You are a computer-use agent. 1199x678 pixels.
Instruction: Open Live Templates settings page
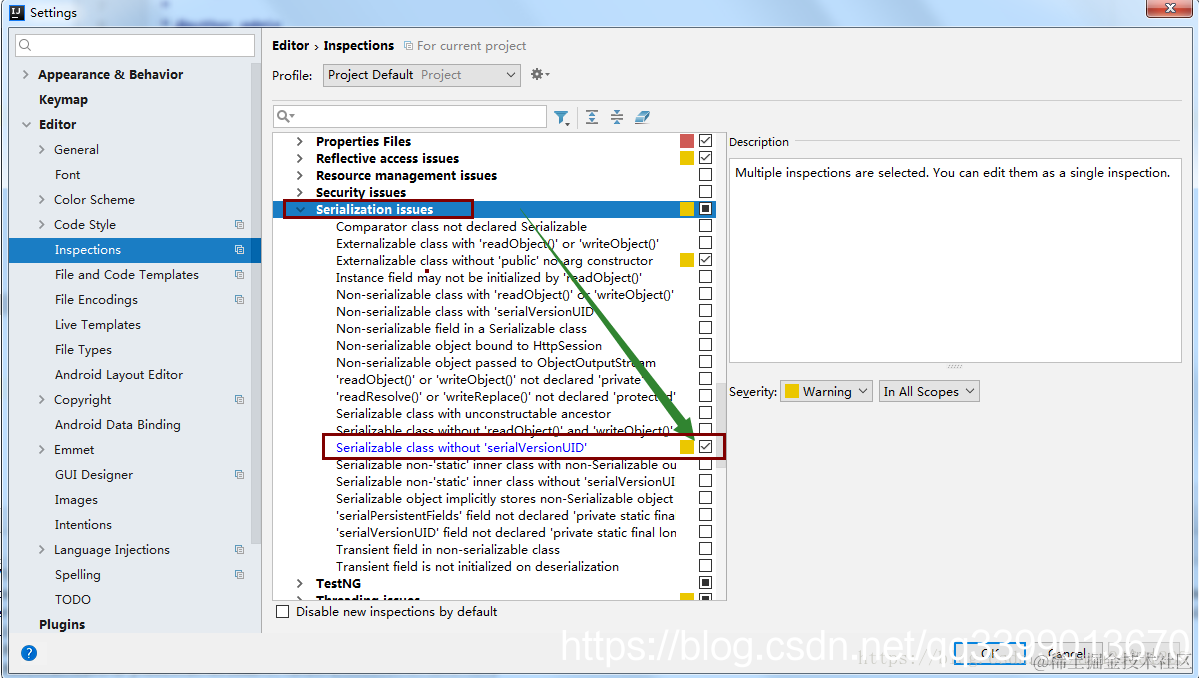point(98,325)
